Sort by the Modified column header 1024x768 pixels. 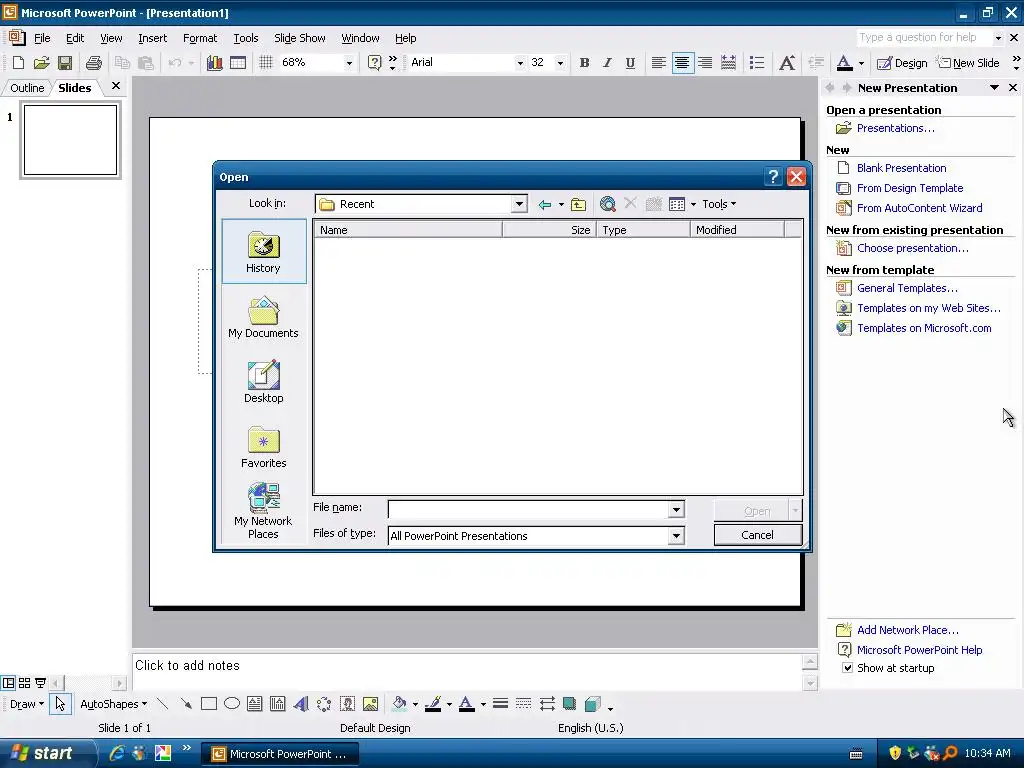point(737,230)
